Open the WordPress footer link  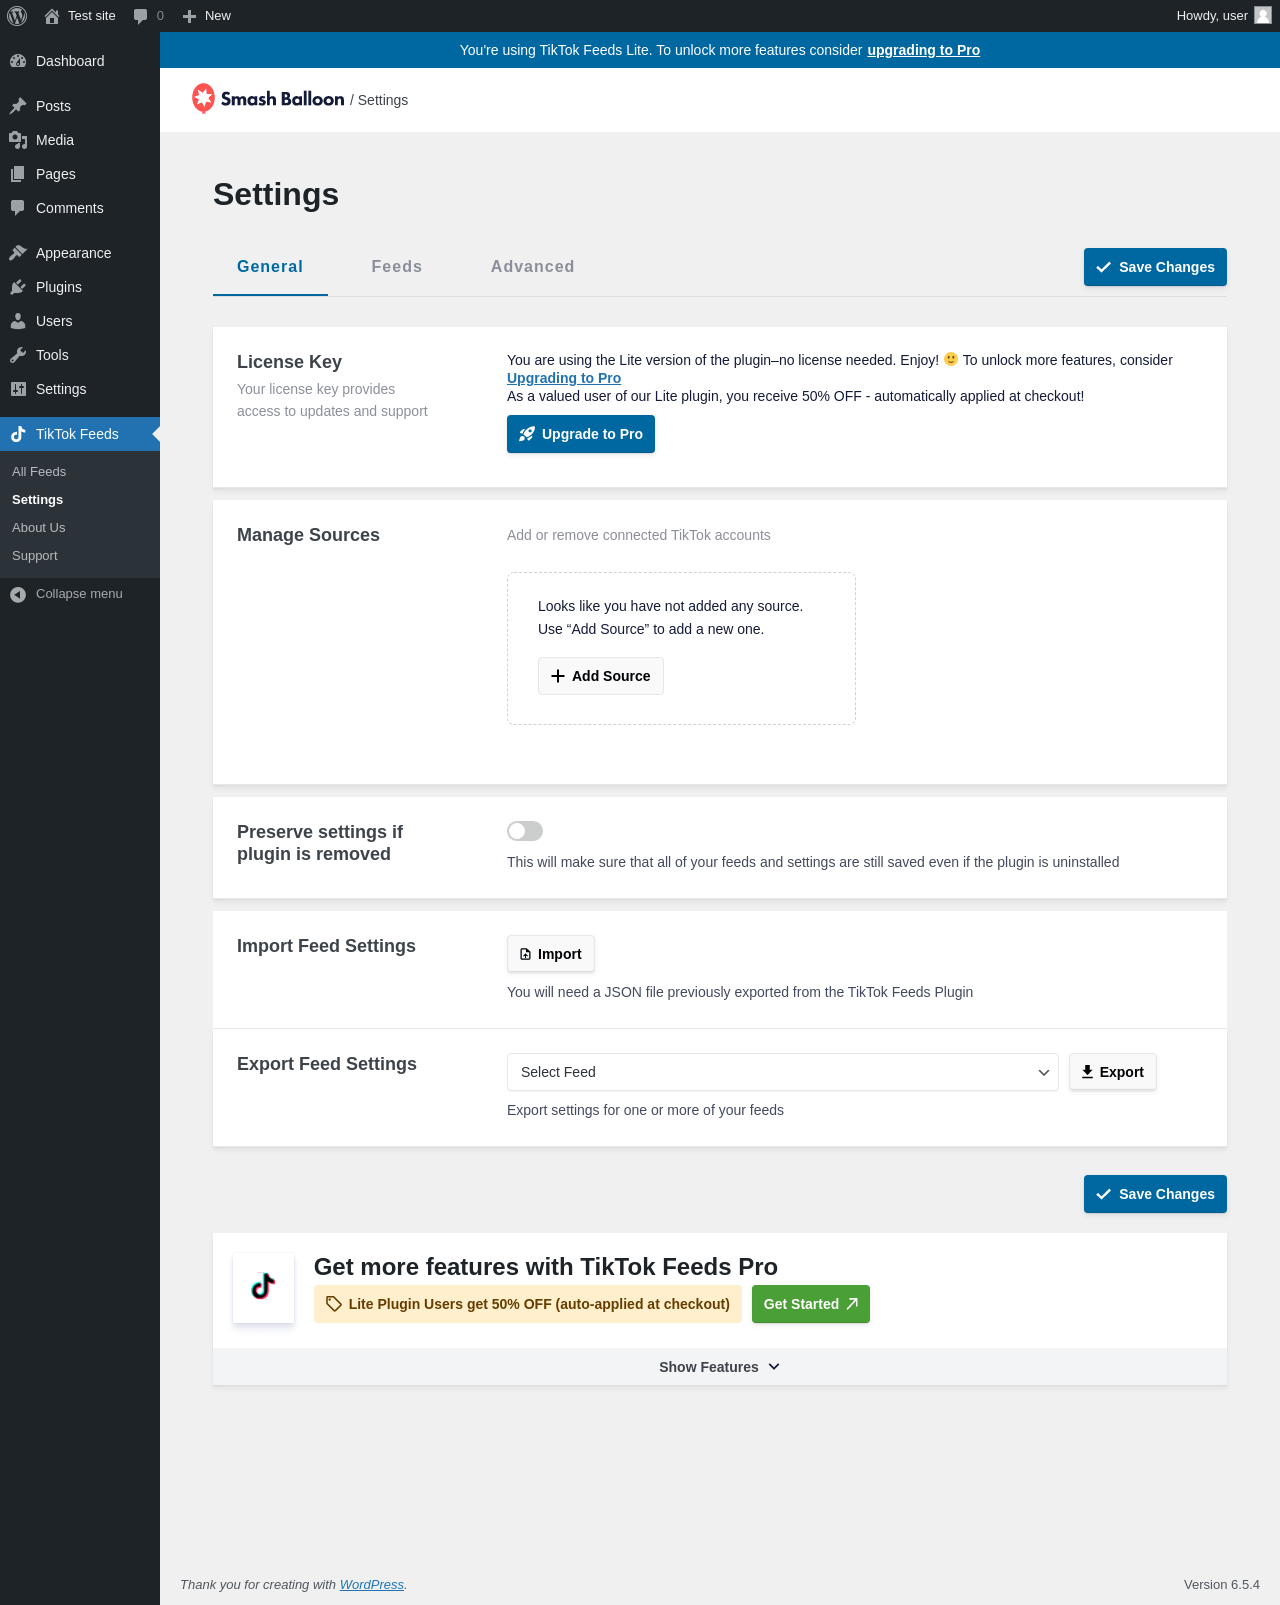click(372, 1585)
